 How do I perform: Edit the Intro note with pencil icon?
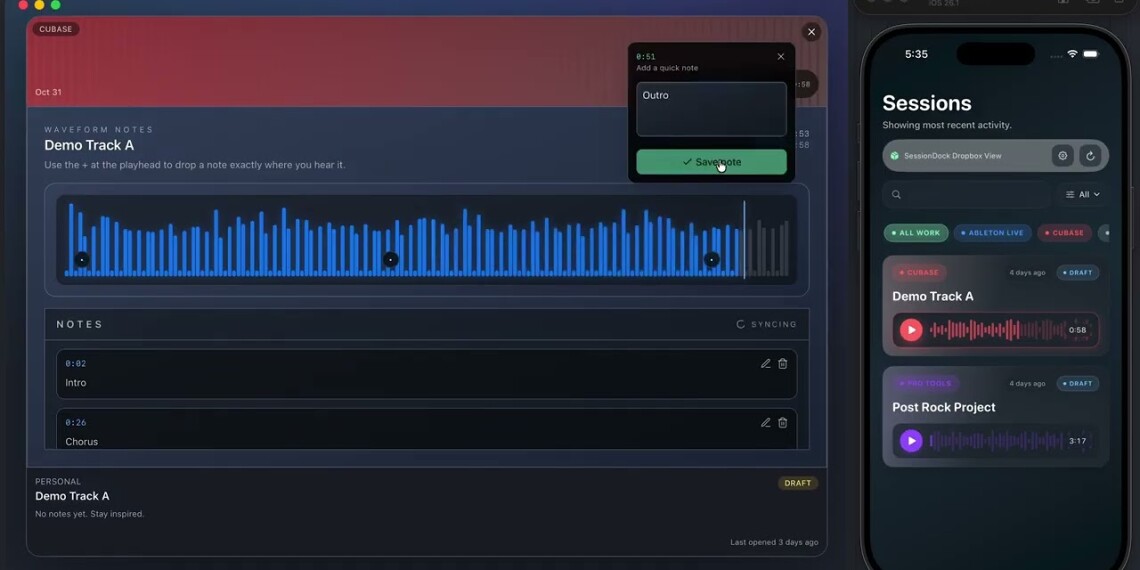765,364
